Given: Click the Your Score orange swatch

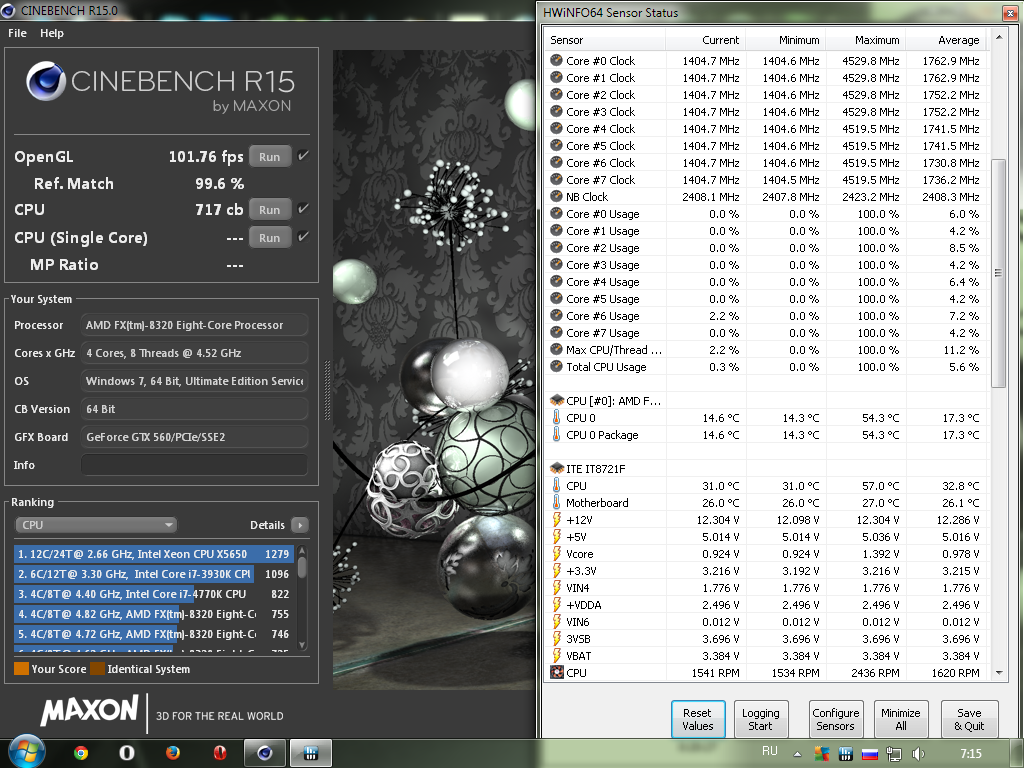Looking at the screenshot, I should pyautogui.click(x=22, y=669).
